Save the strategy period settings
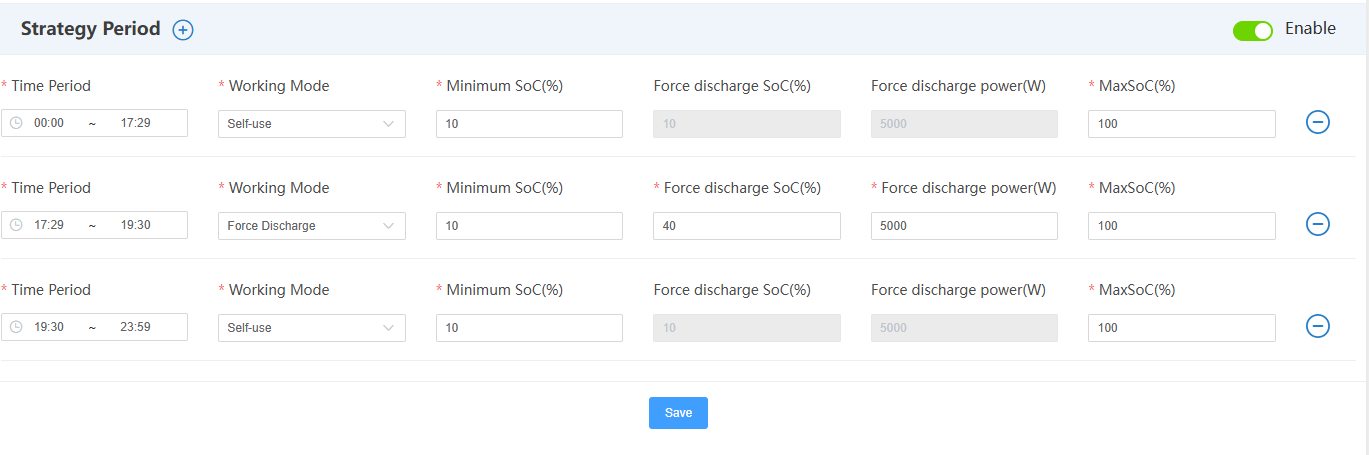 coord(678,413)
